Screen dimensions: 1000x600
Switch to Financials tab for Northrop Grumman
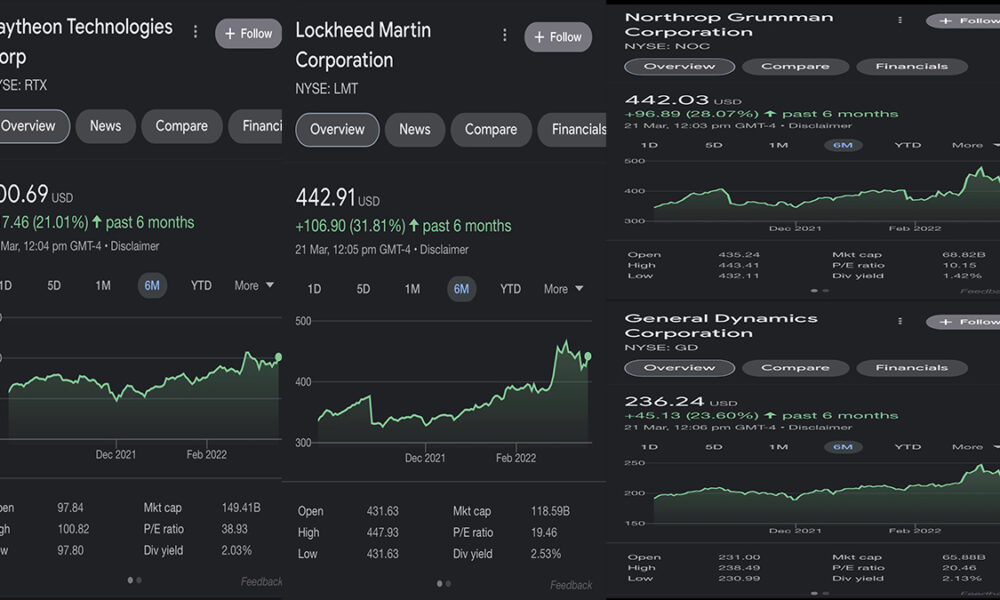pyautogui.click(x=911, y=67)
